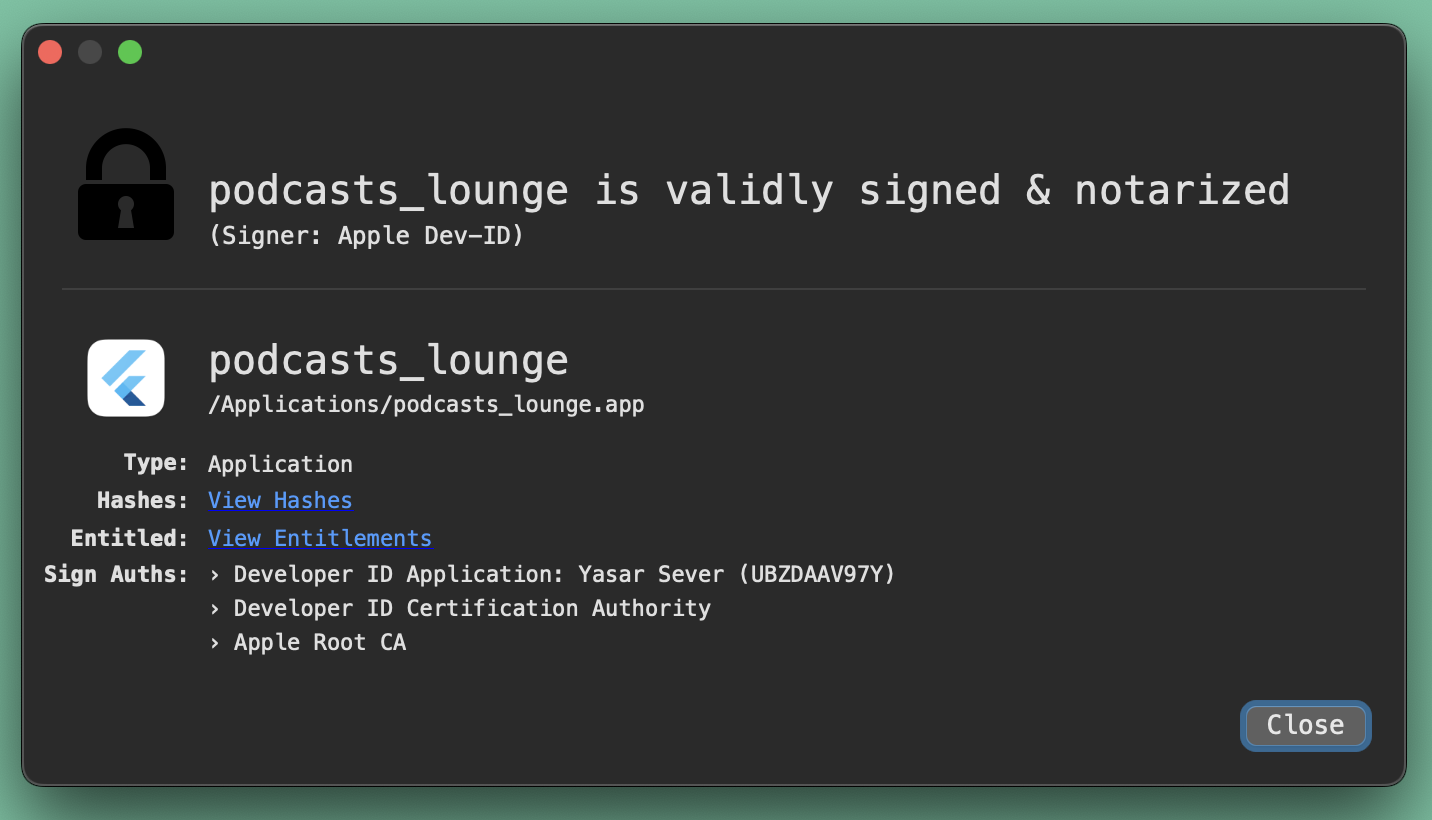Click the black padlock signing status icon
The height and width of the screenshot is (820, 1432).
click(126, 185)
